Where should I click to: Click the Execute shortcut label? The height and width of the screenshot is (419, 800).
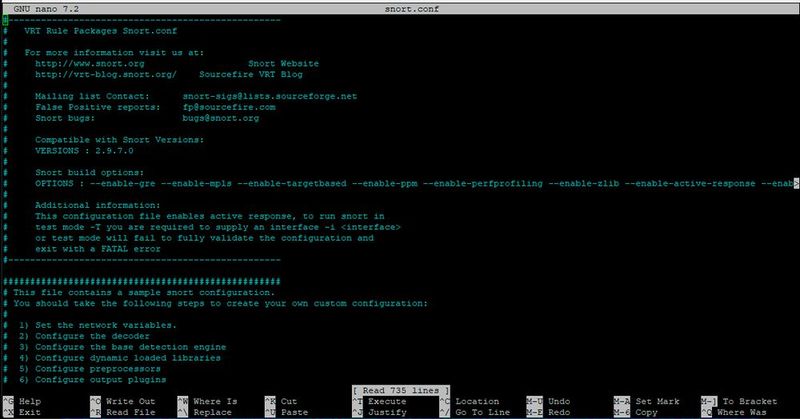[x=387, y=401]
